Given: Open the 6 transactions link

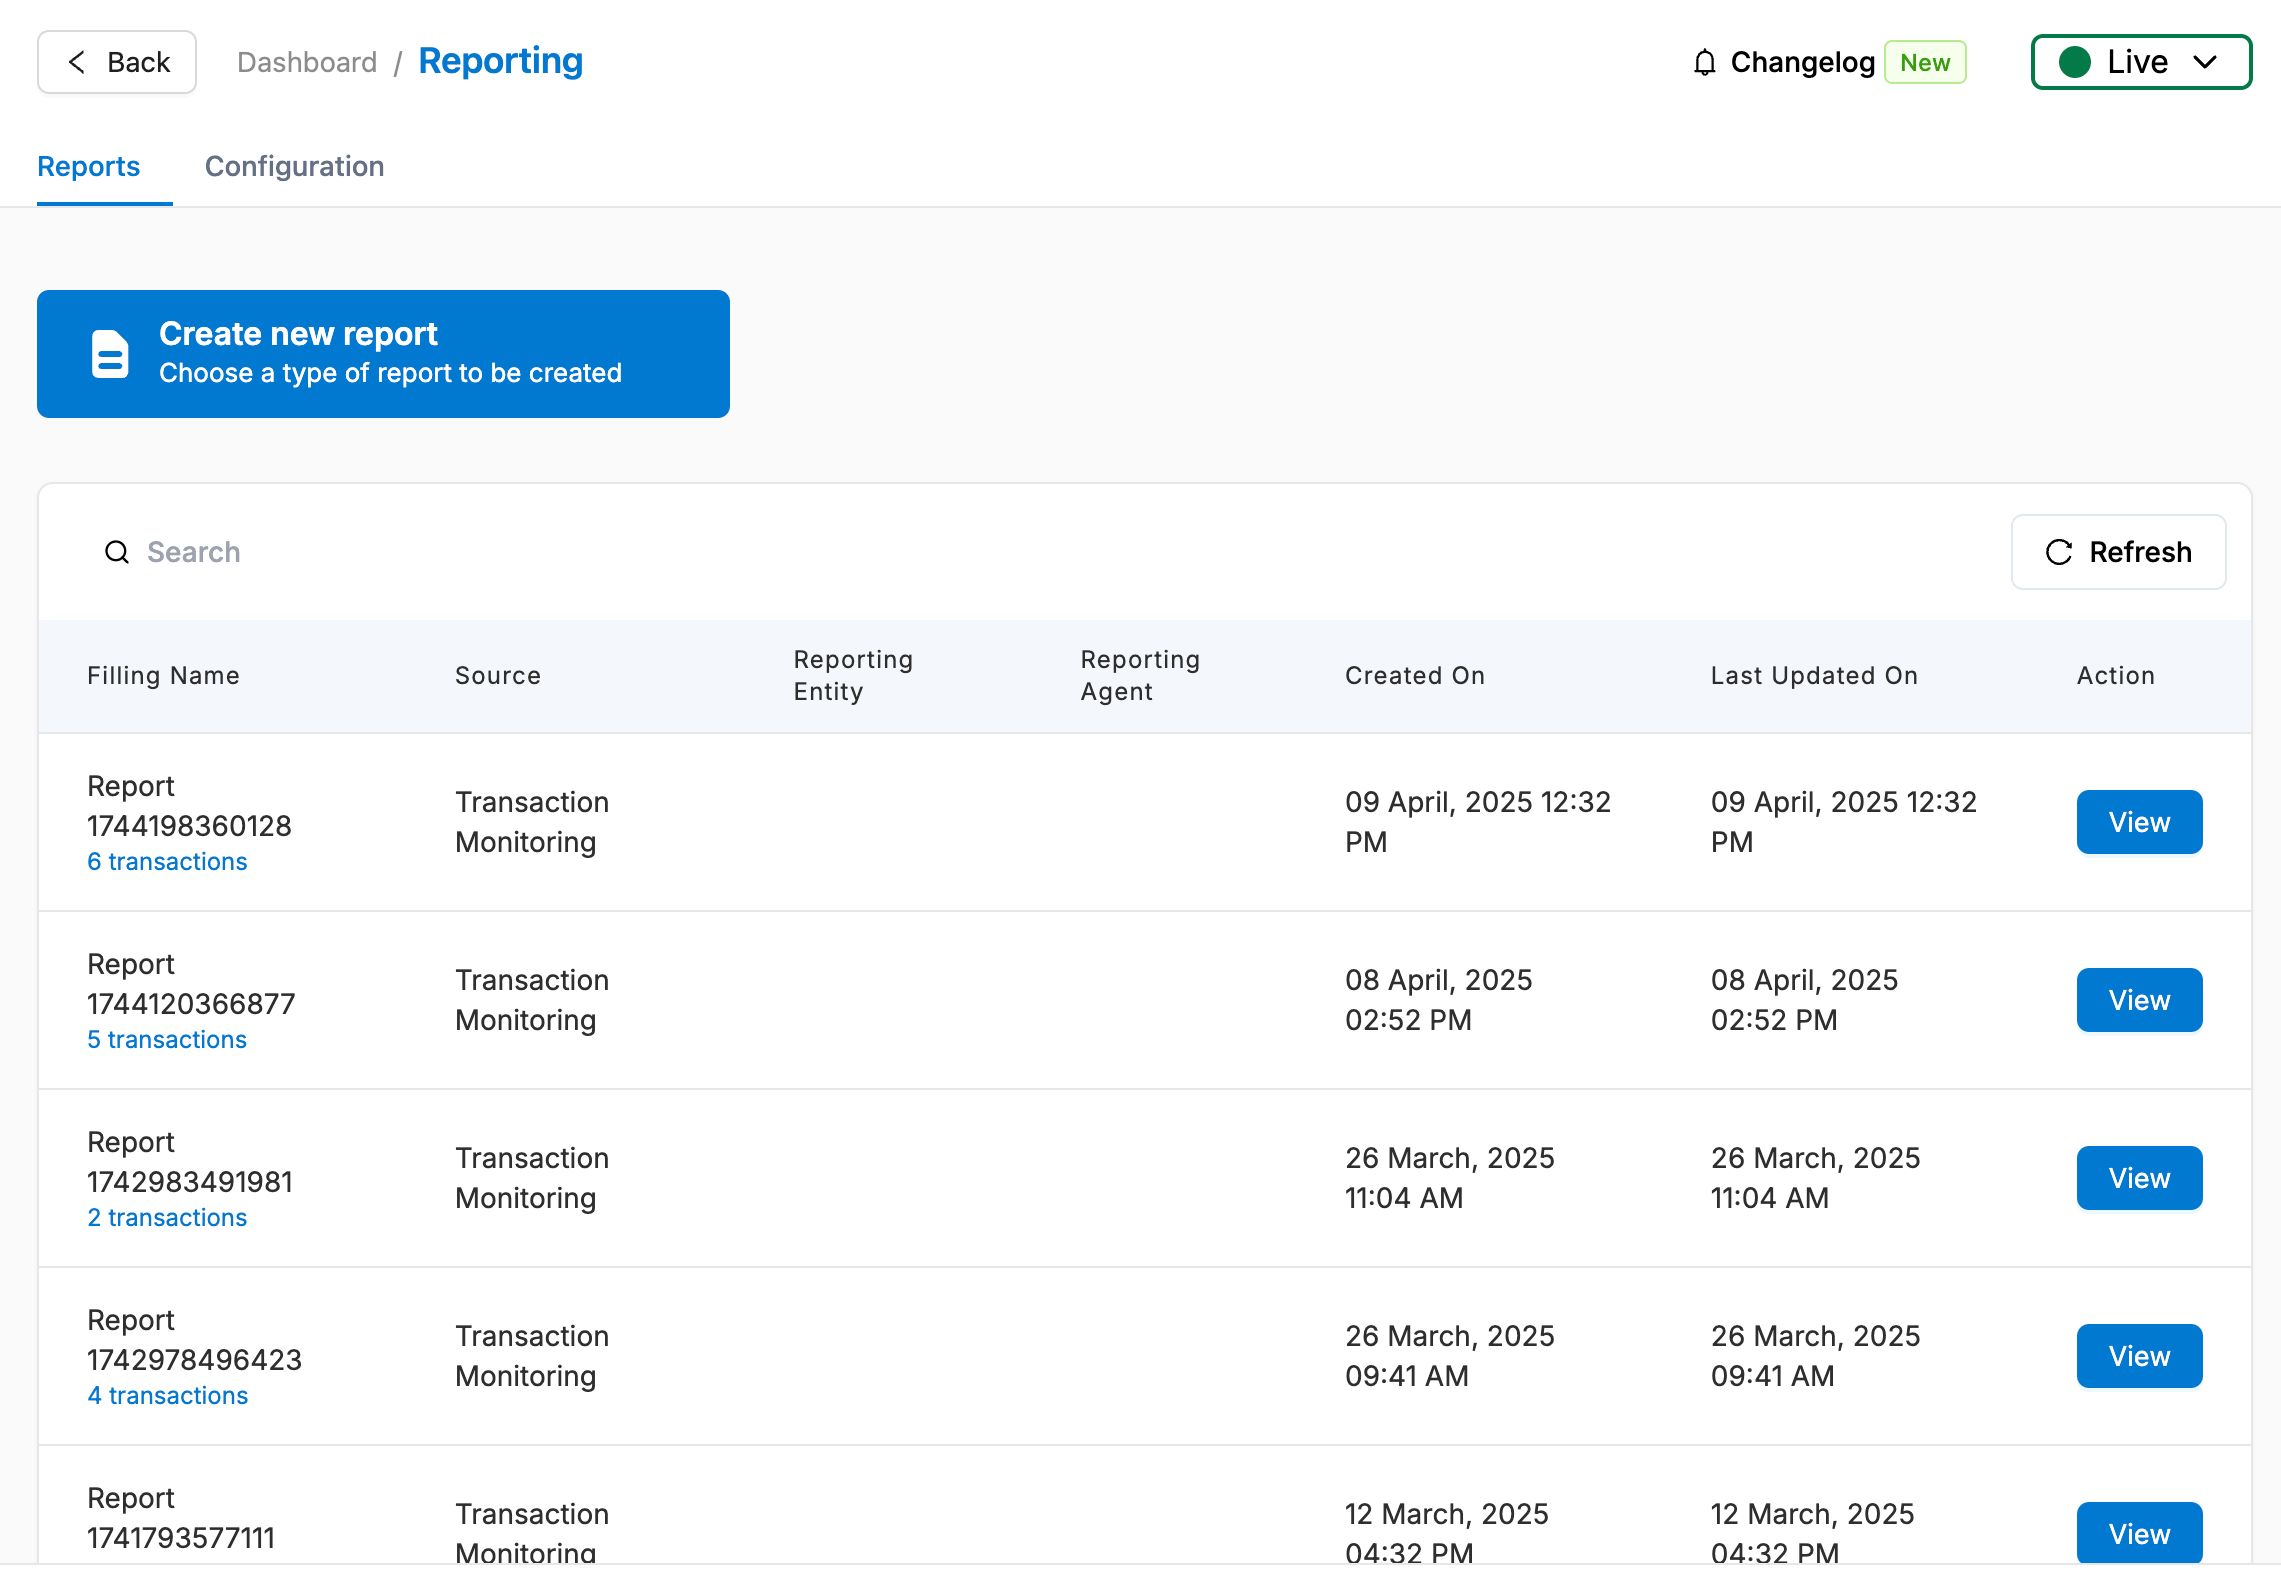Looking at the screenshot, I should pyautogui.click(x=167, y=862).
